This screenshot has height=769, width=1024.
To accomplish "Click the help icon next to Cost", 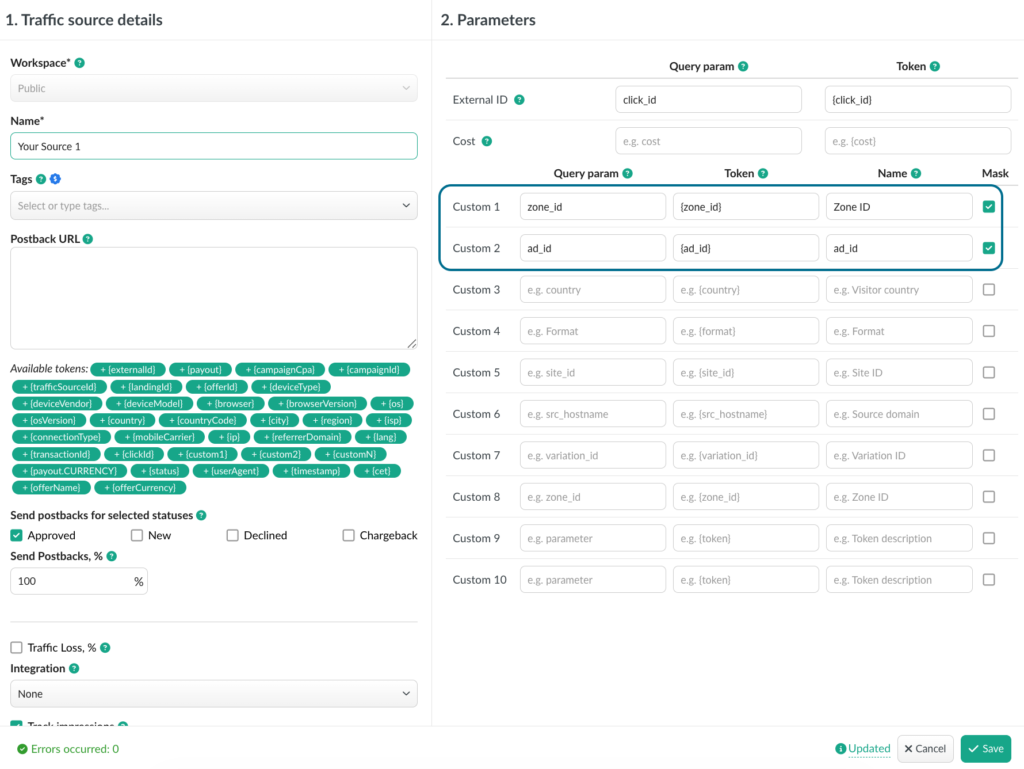I will tap(486, 142).
